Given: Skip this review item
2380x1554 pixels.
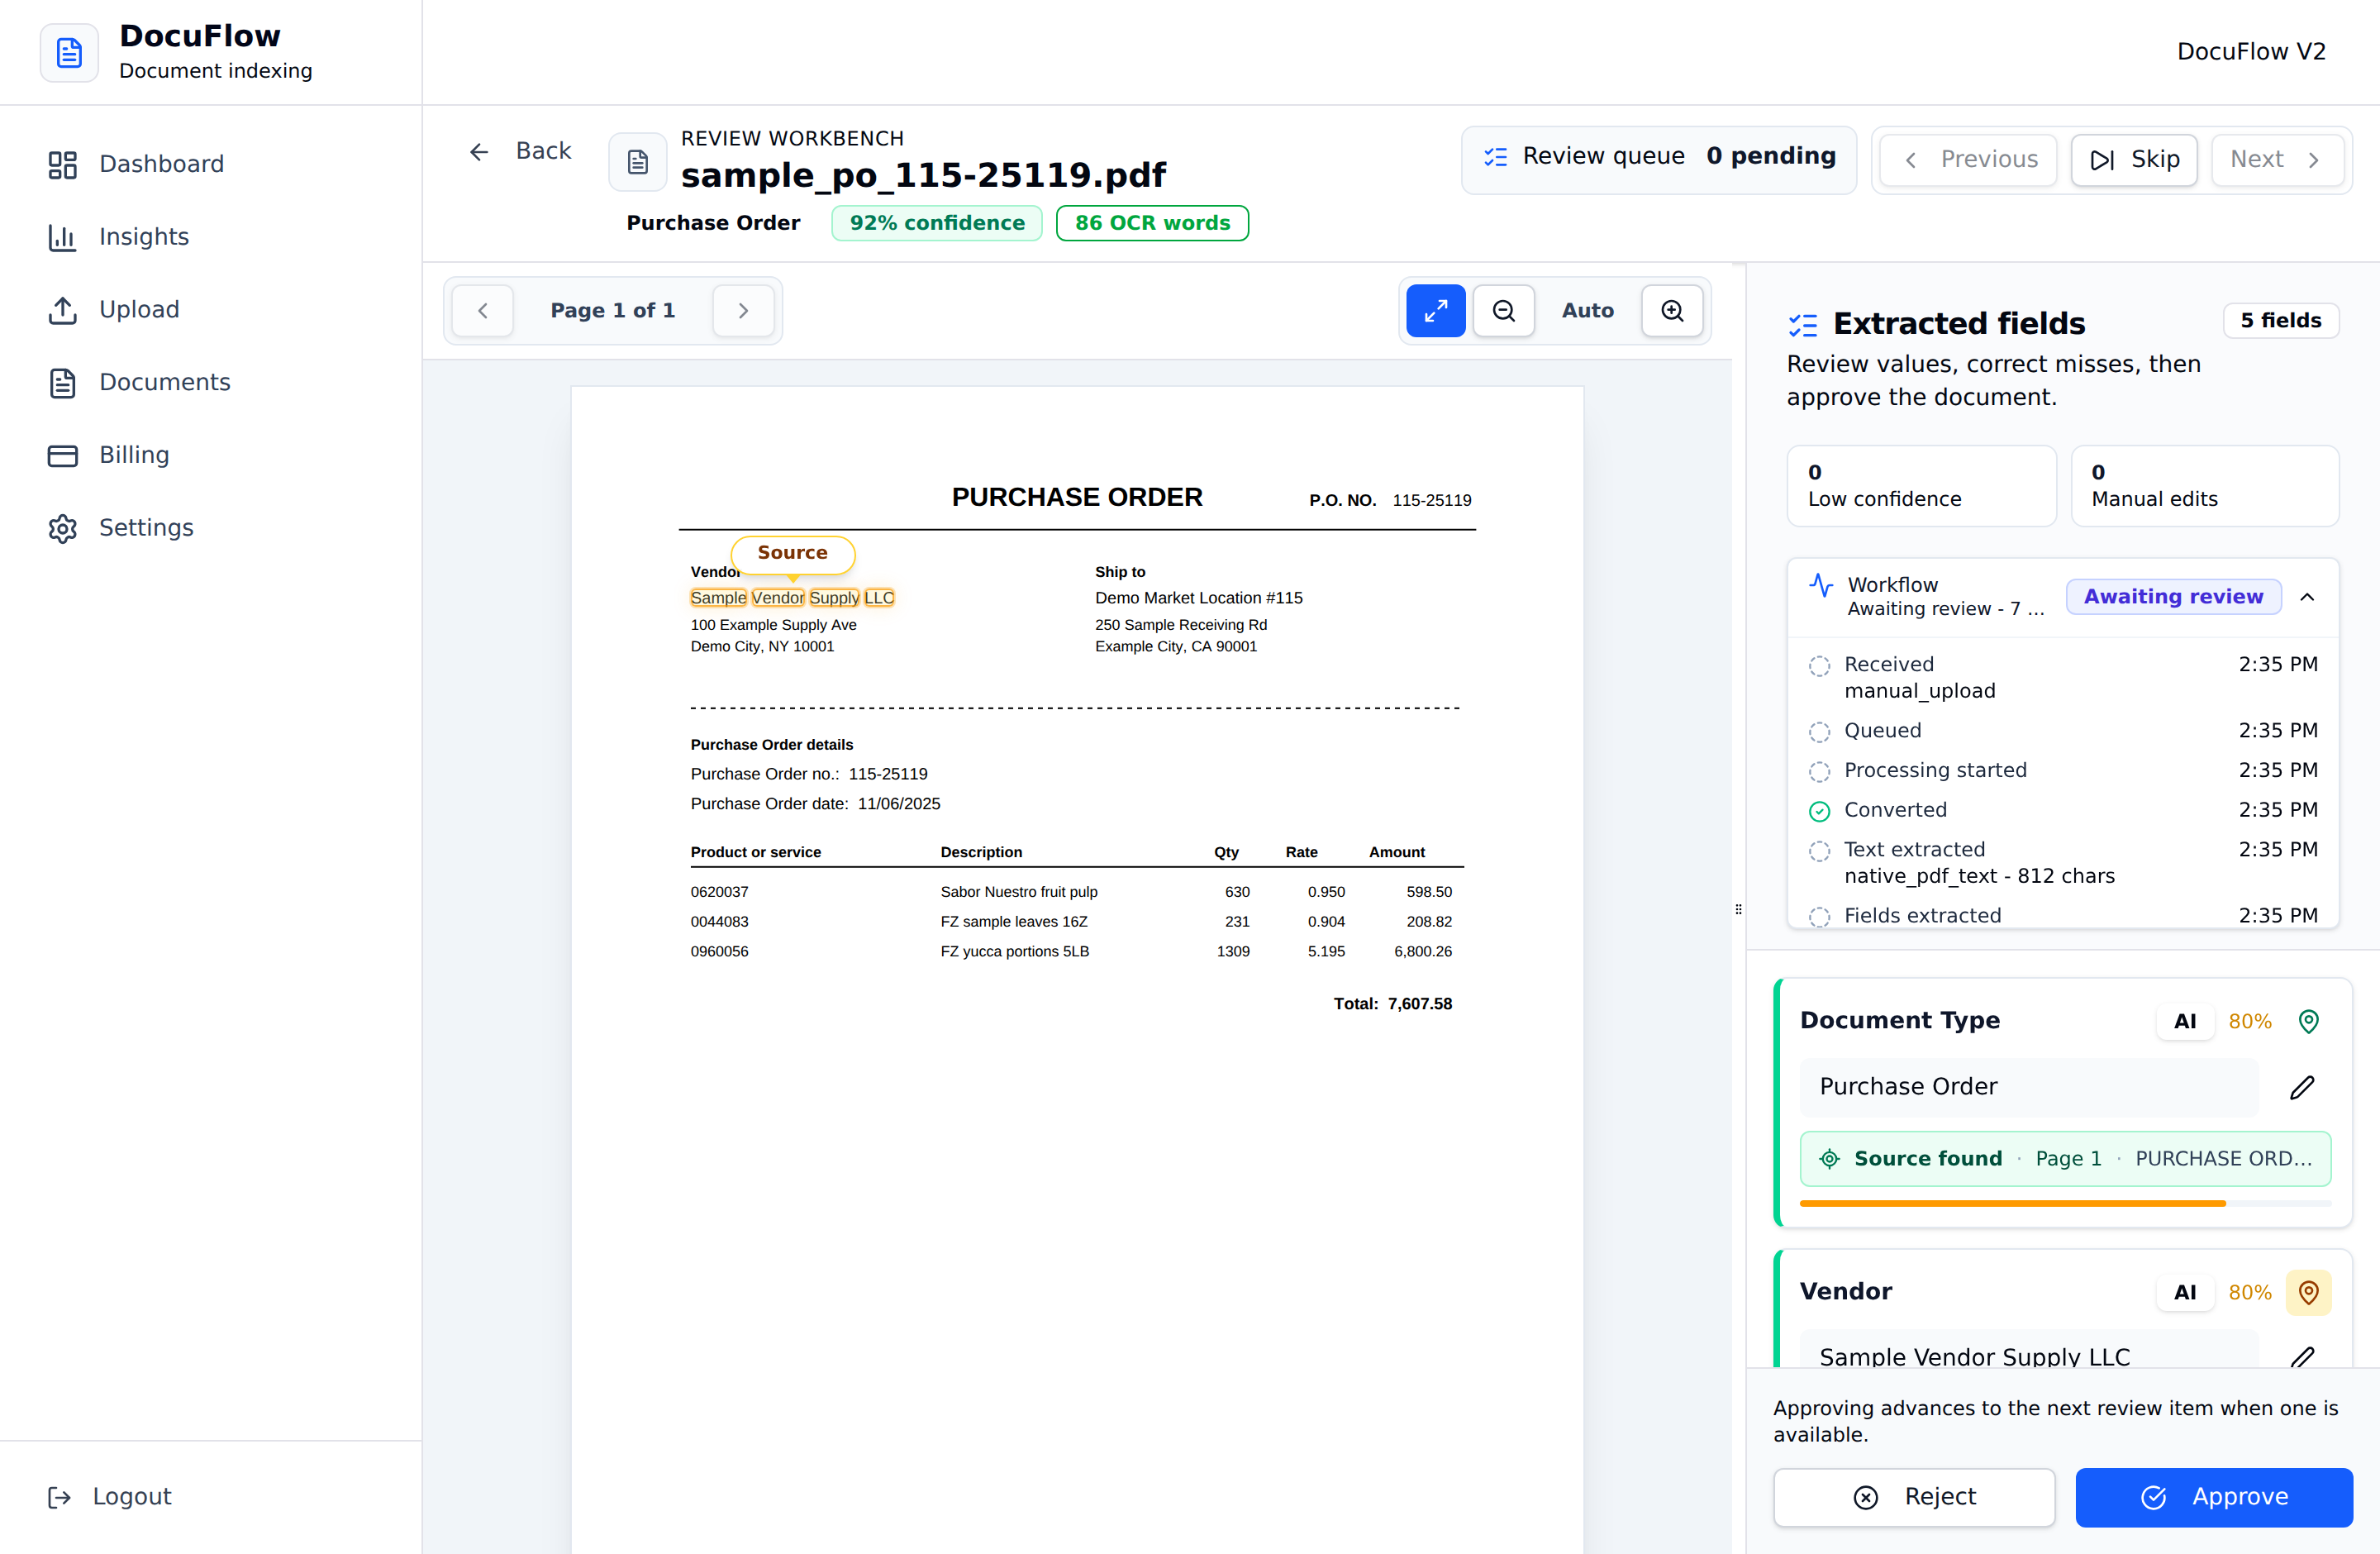Looking at the screenshot, I should [2134, 160].
